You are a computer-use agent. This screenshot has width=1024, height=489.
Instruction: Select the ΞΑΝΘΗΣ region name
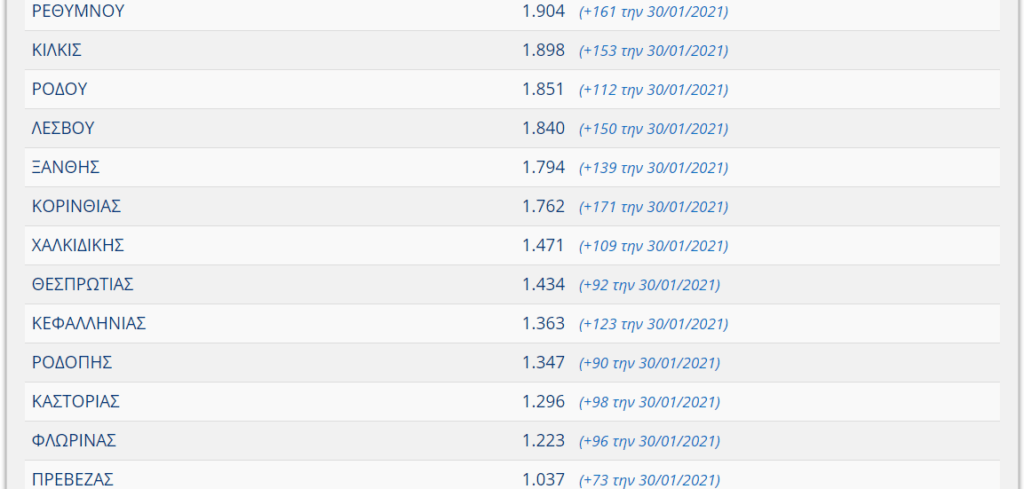(65, 168)
